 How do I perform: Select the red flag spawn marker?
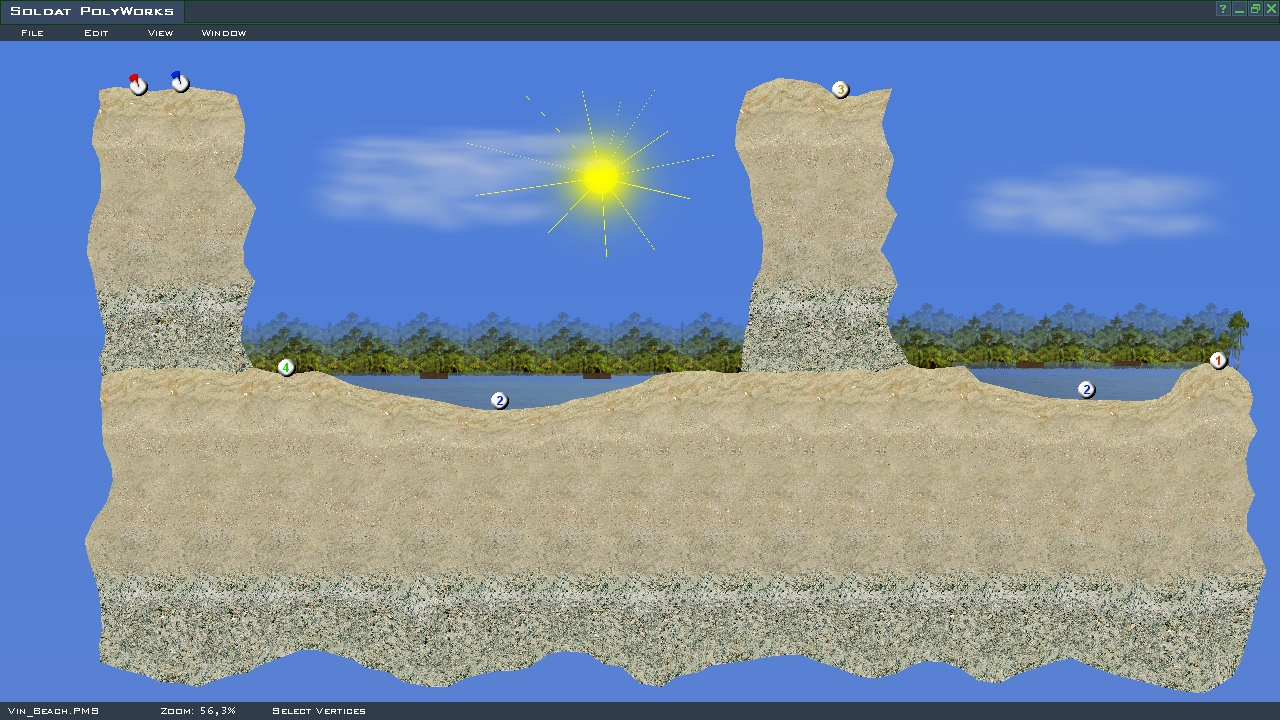[x=137, y=85]
